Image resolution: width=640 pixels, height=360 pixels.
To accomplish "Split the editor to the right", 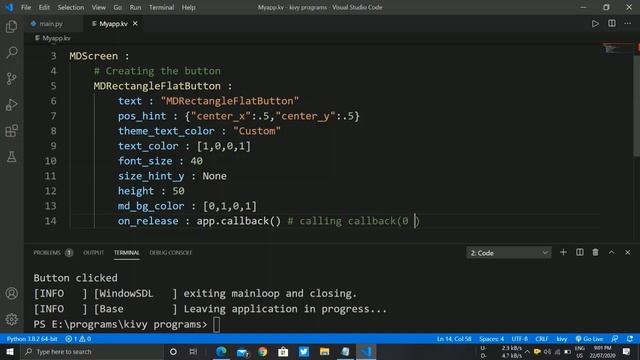I will [611, 24].
